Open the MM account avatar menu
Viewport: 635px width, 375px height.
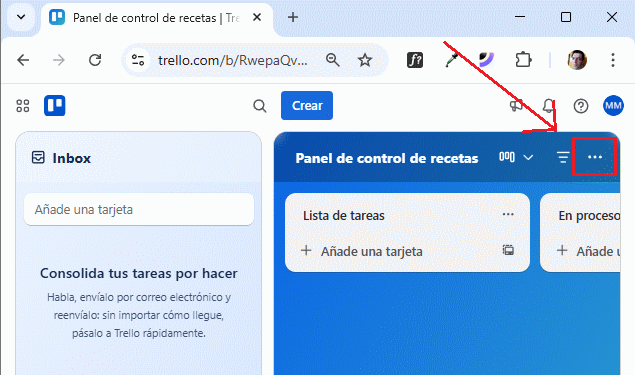613,106
